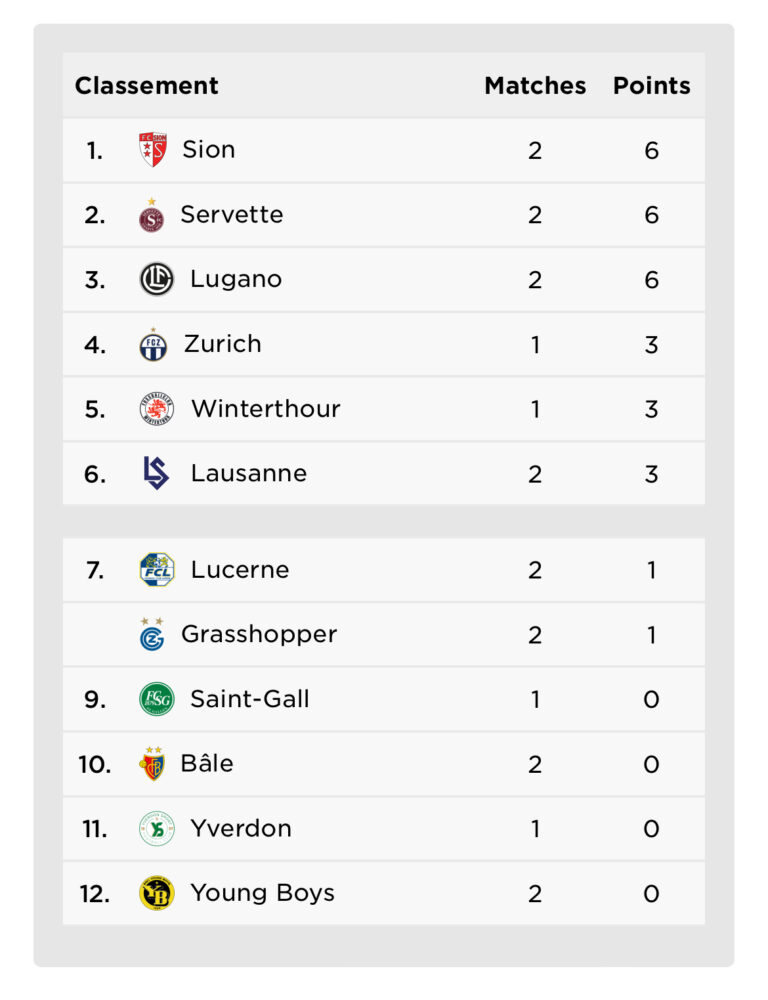The image size is (768, 1000).
Task: Click the Classement column header
Action: [147, 85]
